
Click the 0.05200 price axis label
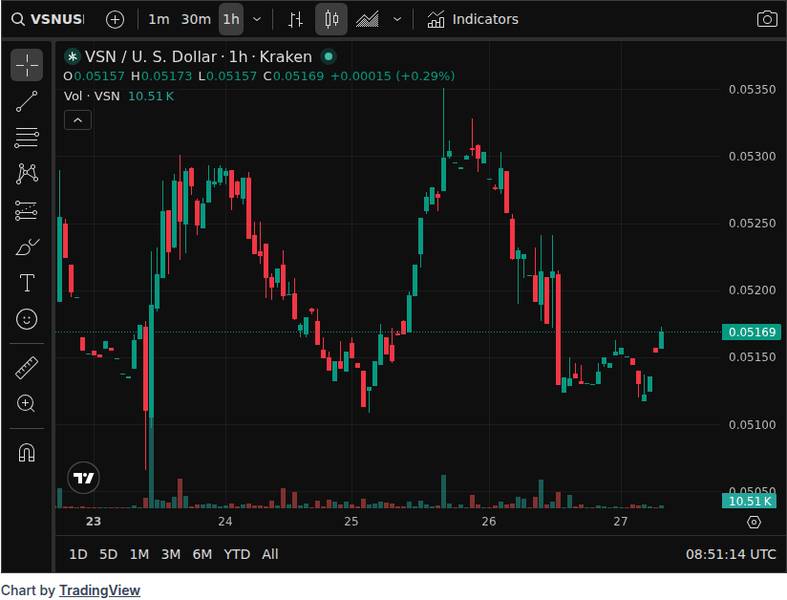pyautogui.click(x=752, y=290)
